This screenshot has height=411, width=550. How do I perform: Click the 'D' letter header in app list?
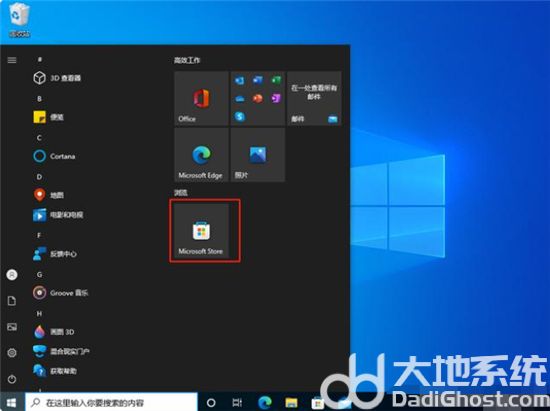click(39, 177)
